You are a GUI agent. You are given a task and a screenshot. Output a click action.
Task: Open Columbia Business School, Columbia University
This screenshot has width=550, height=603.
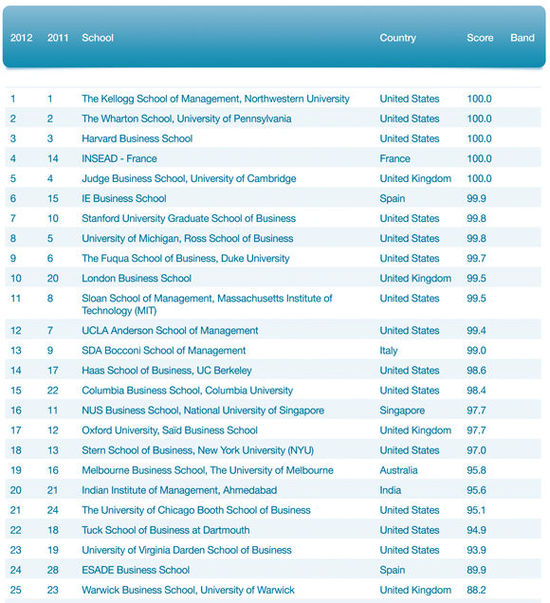coord(187,391)
